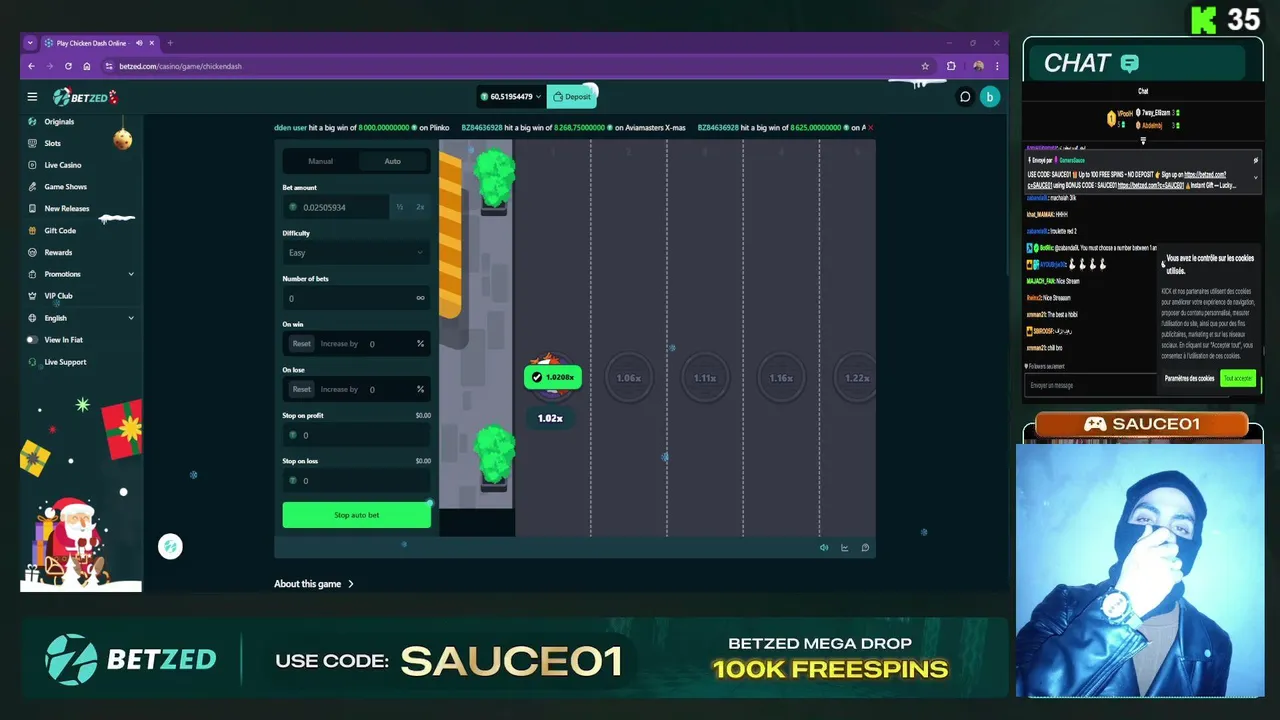Open the chat bubble icon in header

tap(965, 97)
